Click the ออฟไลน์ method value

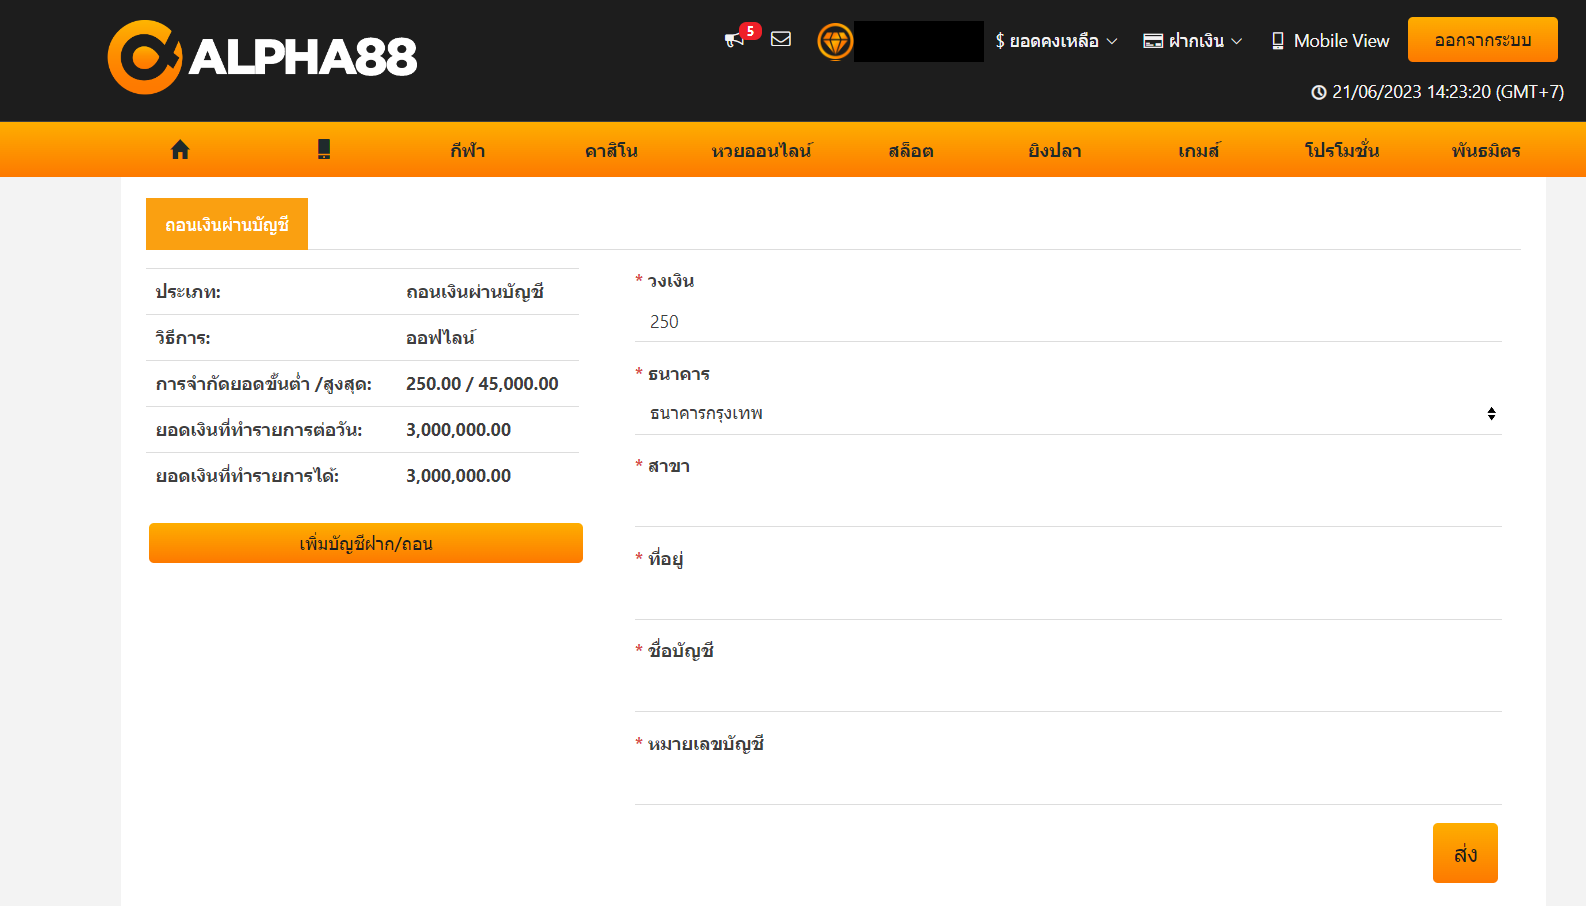pos(441,338)
